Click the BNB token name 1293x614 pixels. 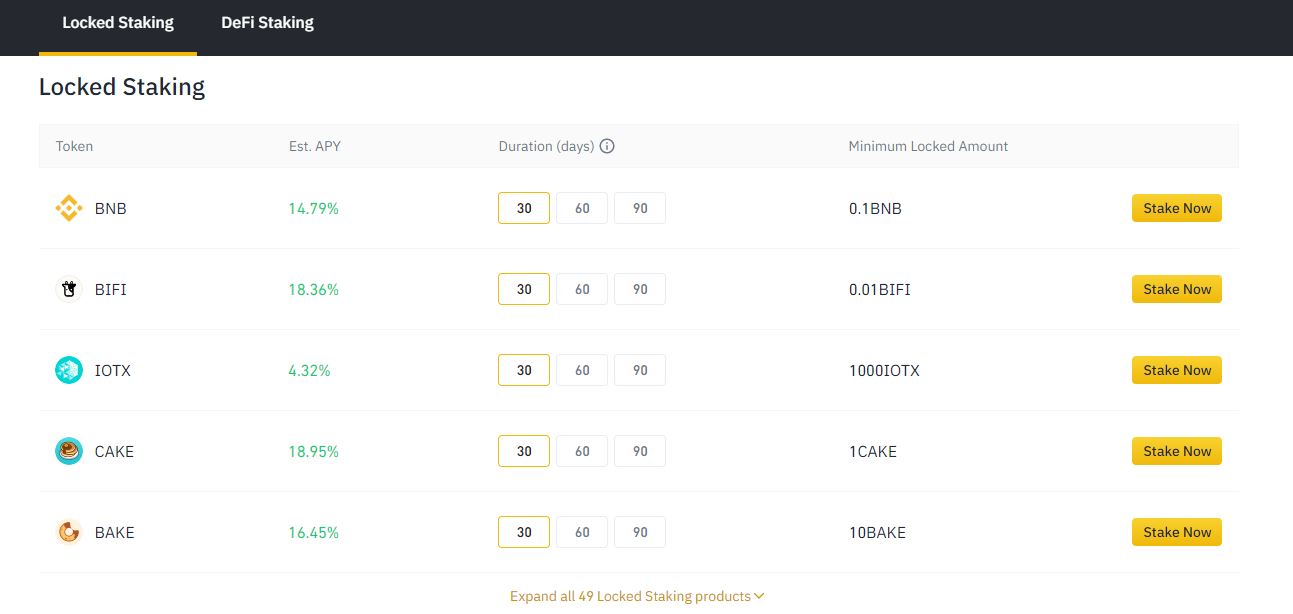(110, 209)
